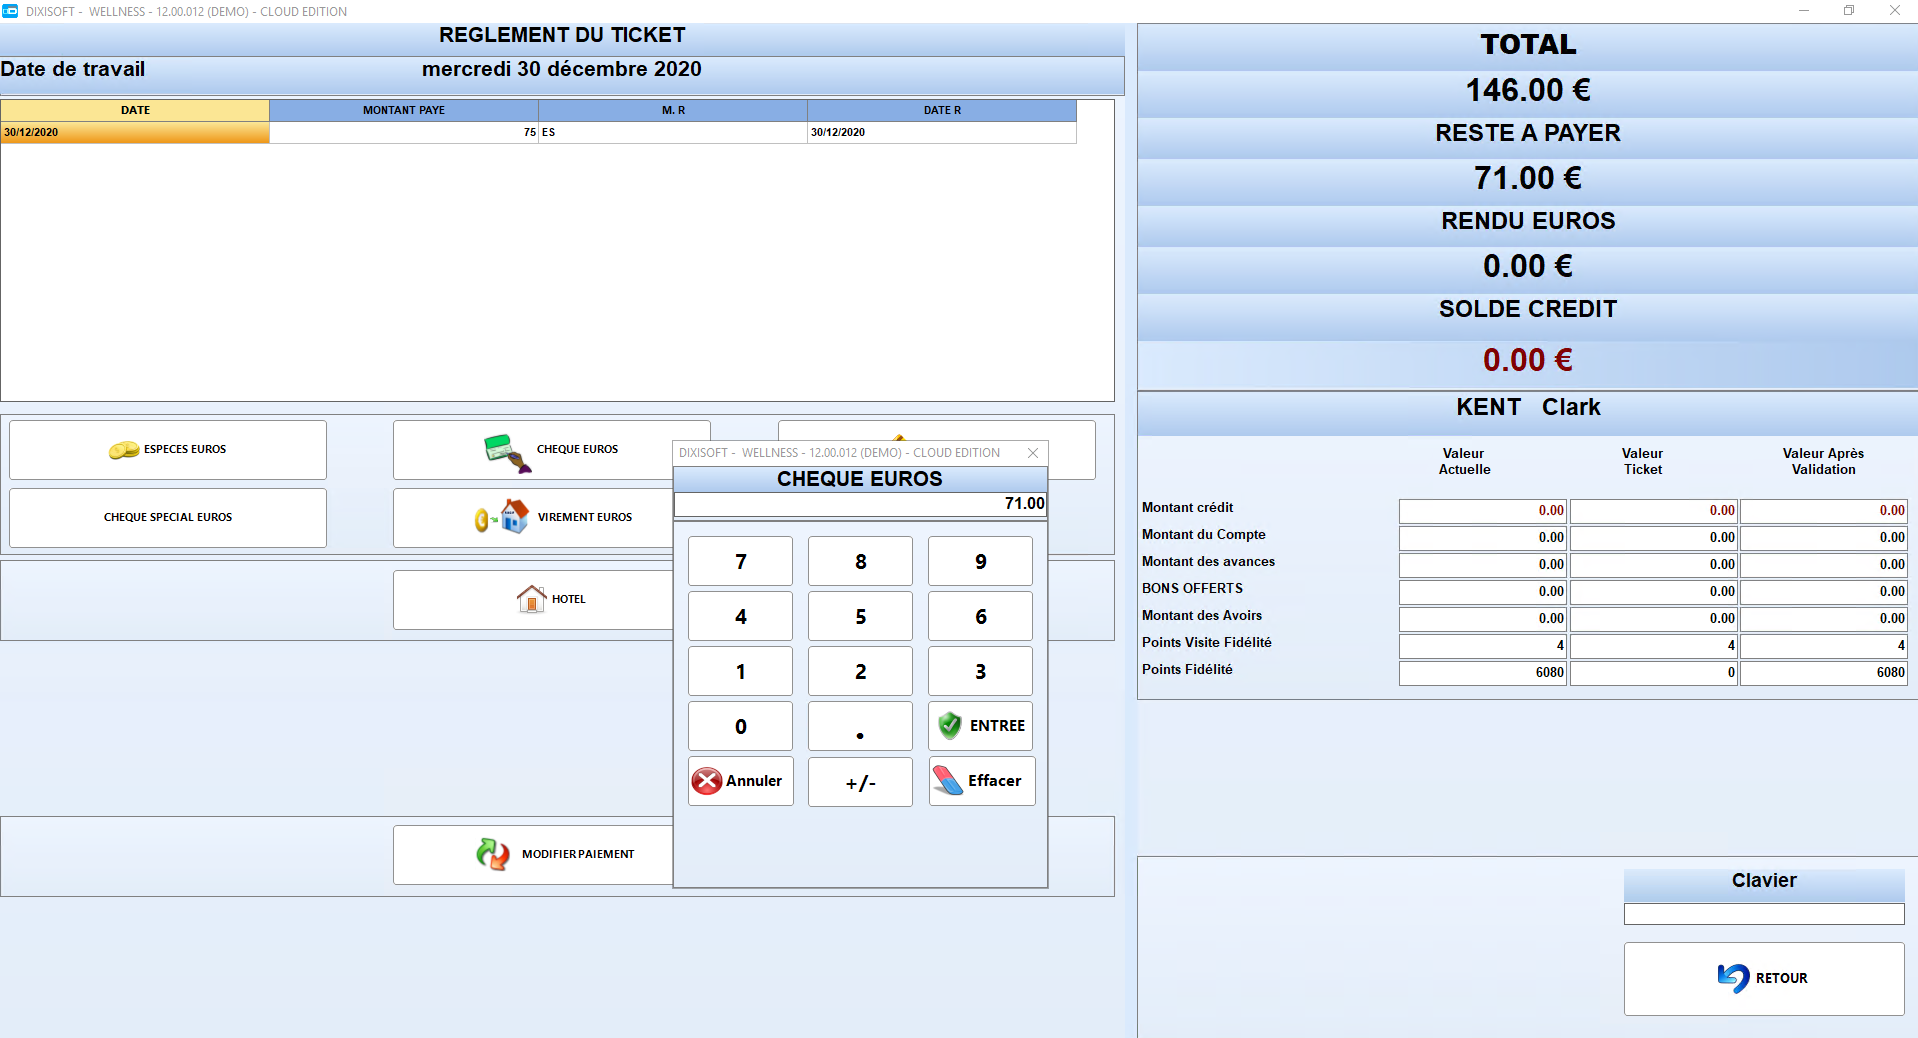Click the CHEQUE EUROS checkbook icon
The height and width of the screenshot is (1038, 1918).
click(x=507, y=453)
